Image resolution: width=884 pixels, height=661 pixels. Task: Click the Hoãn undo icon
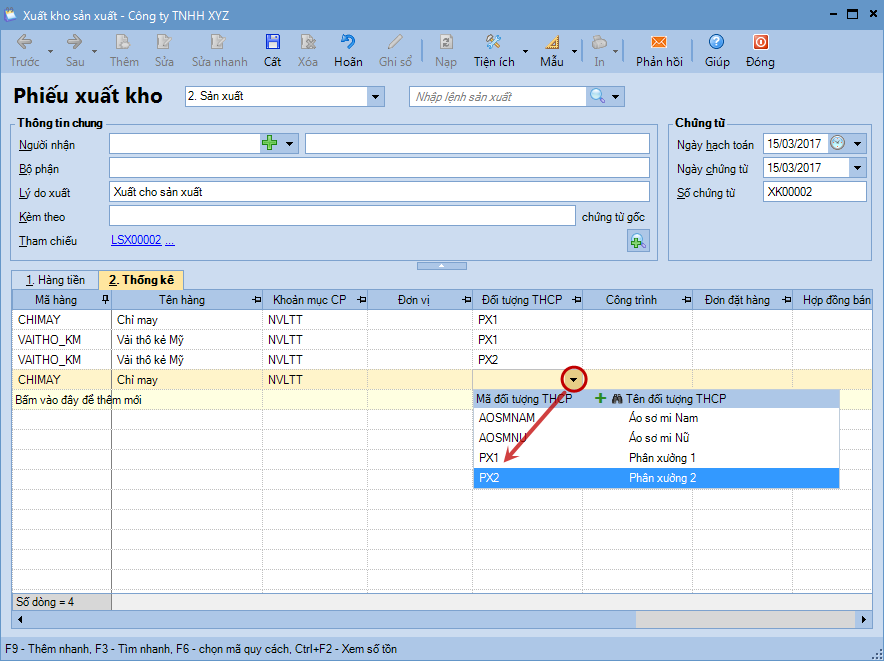tap(348, 43)
